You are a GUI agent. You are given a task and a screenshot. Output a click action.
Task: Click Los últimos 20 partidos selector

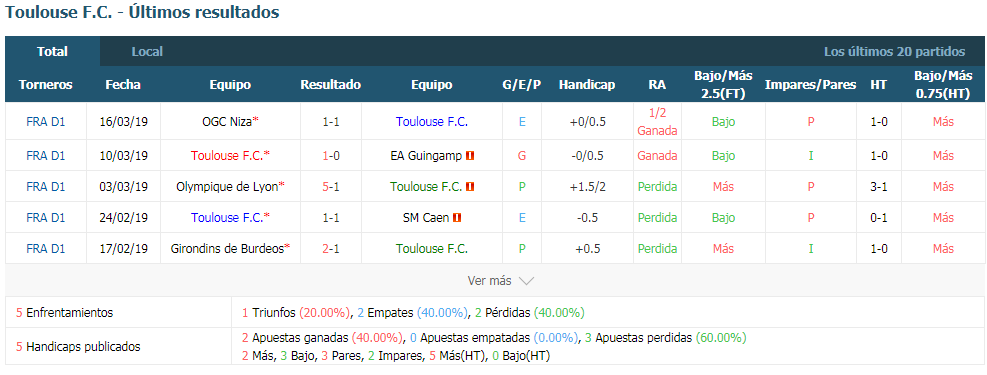click(x=894, y=52)
